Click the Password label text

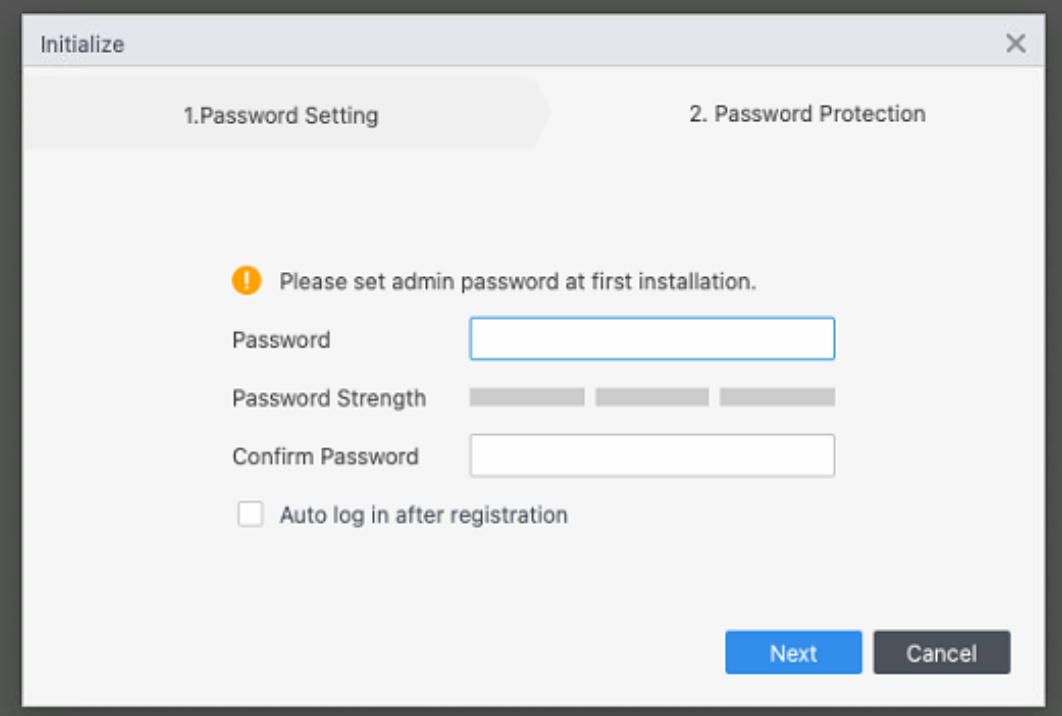point(281,340)
